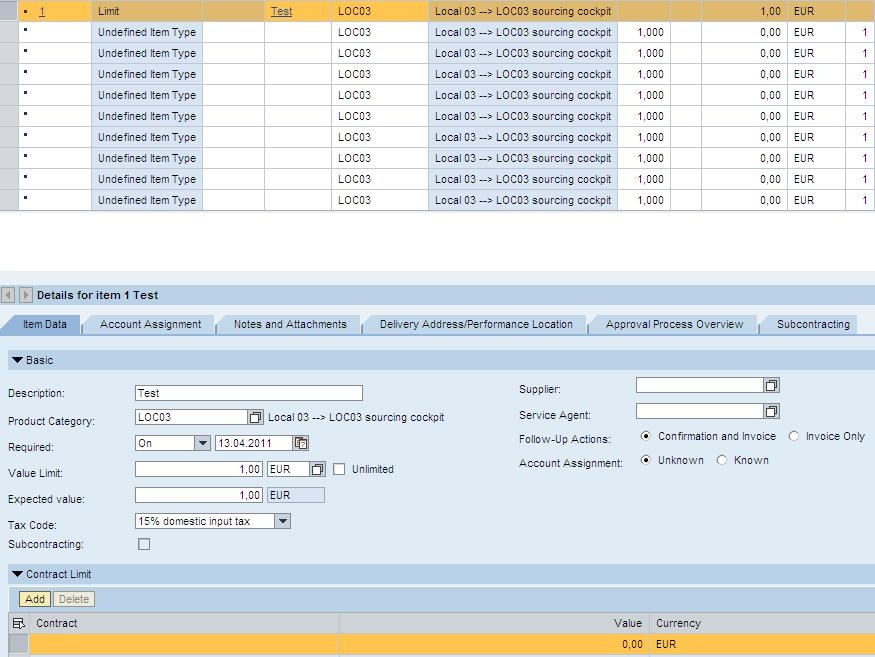Click the Details for item 1 Test title
The height and width of the screenshot is (657, 875).
(98, 295)
